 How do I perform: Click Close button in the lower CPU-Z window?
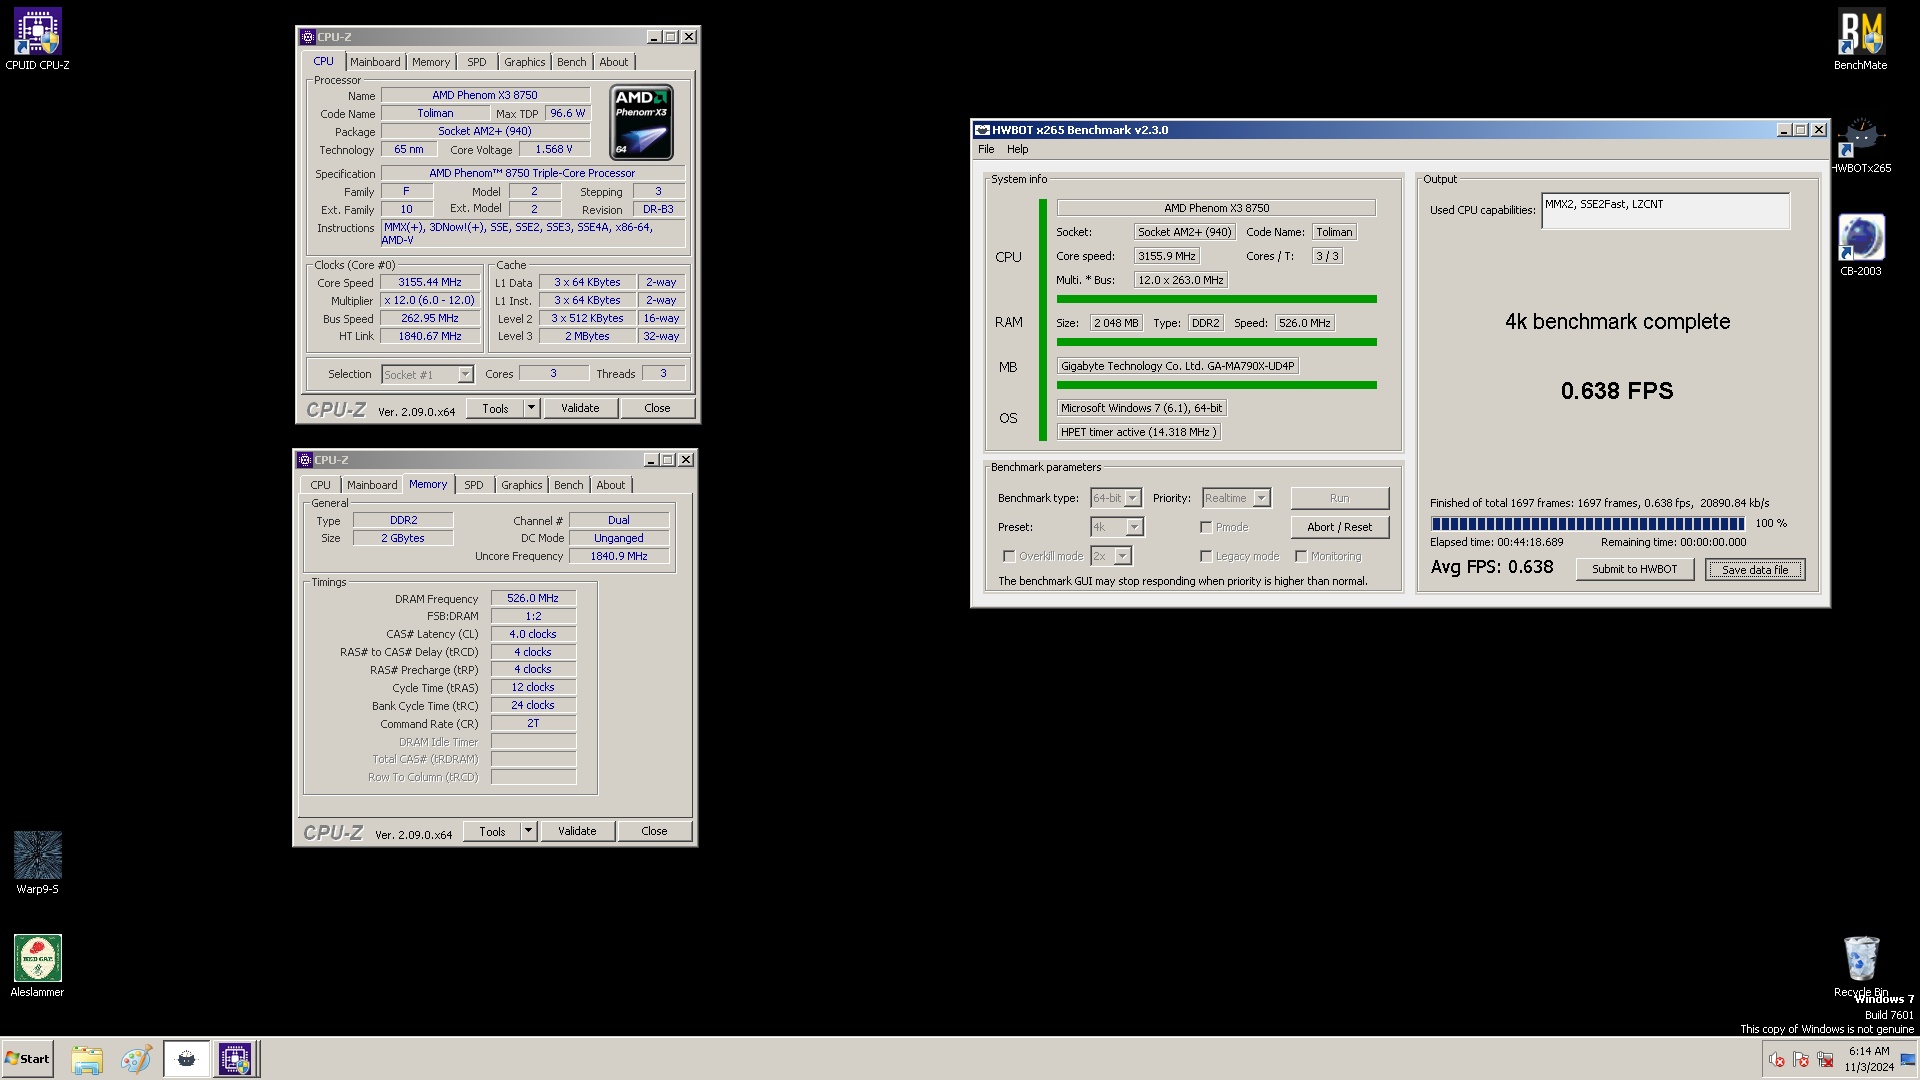coord(654,831)
